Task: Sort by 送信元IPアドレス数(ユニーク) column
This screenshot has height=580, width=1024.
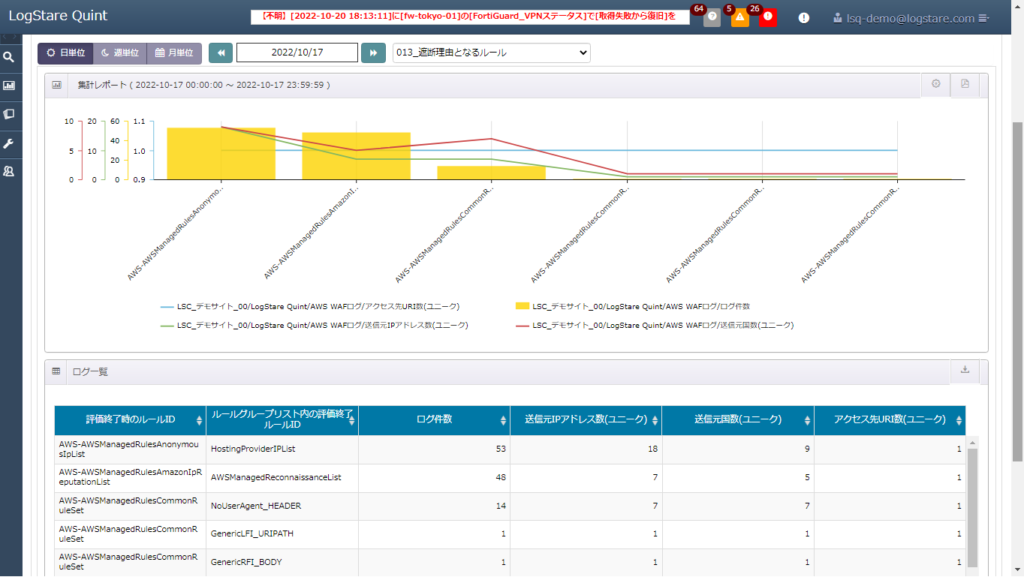Action: coord(586,420)
